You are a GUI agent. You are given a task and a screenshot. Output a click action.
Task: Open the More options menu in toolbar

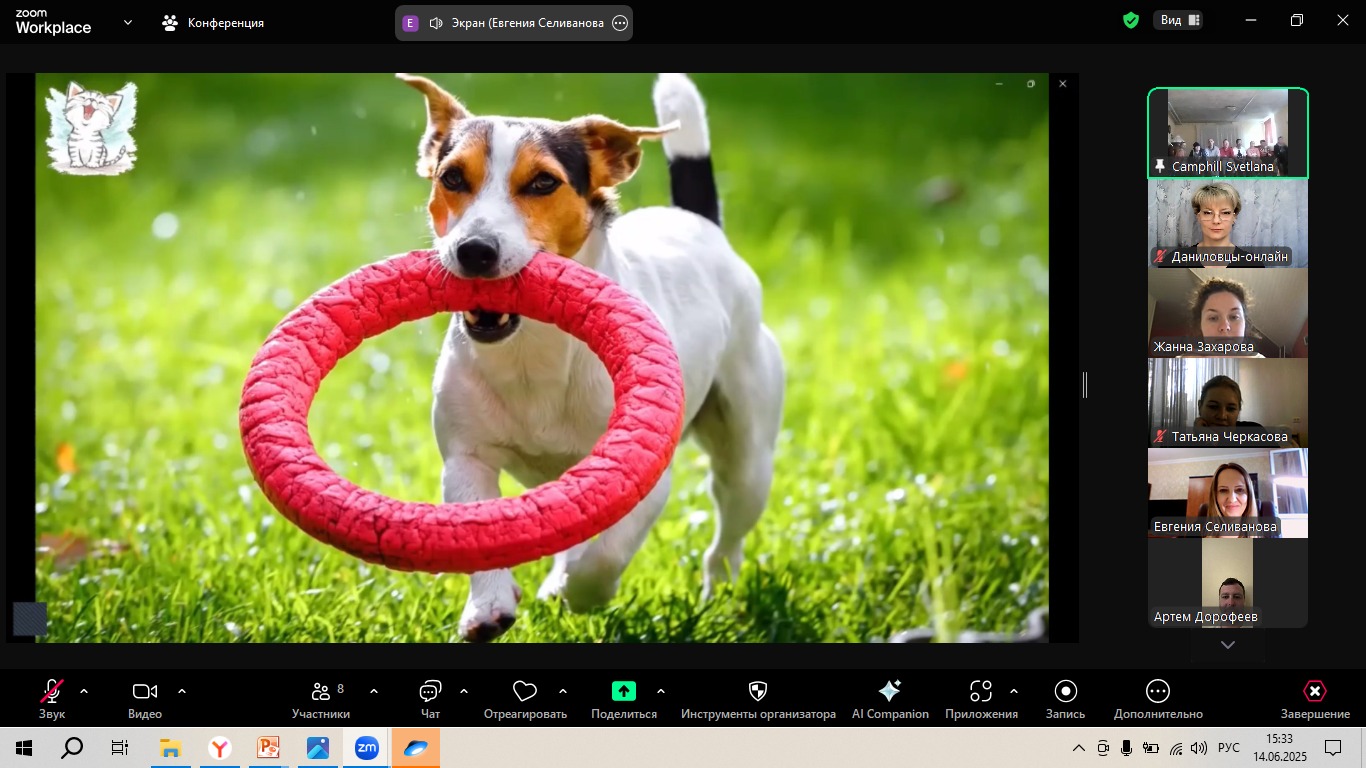click(x=1157, y=692)
